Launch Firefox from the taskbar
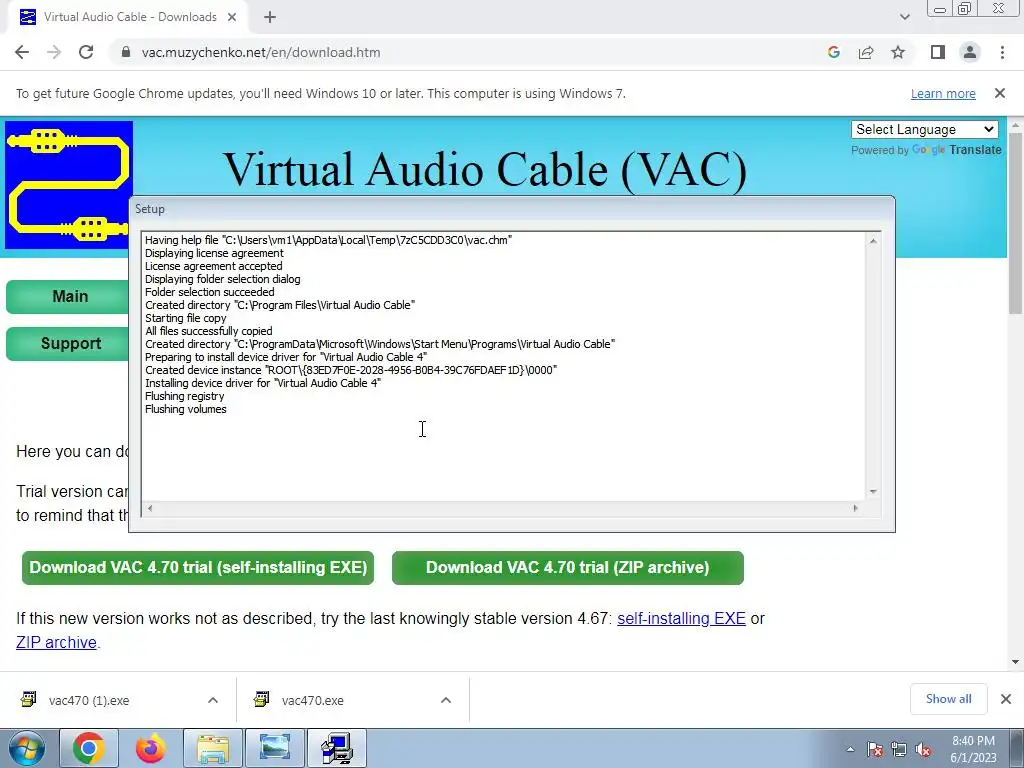 click(x=151, y=748)
